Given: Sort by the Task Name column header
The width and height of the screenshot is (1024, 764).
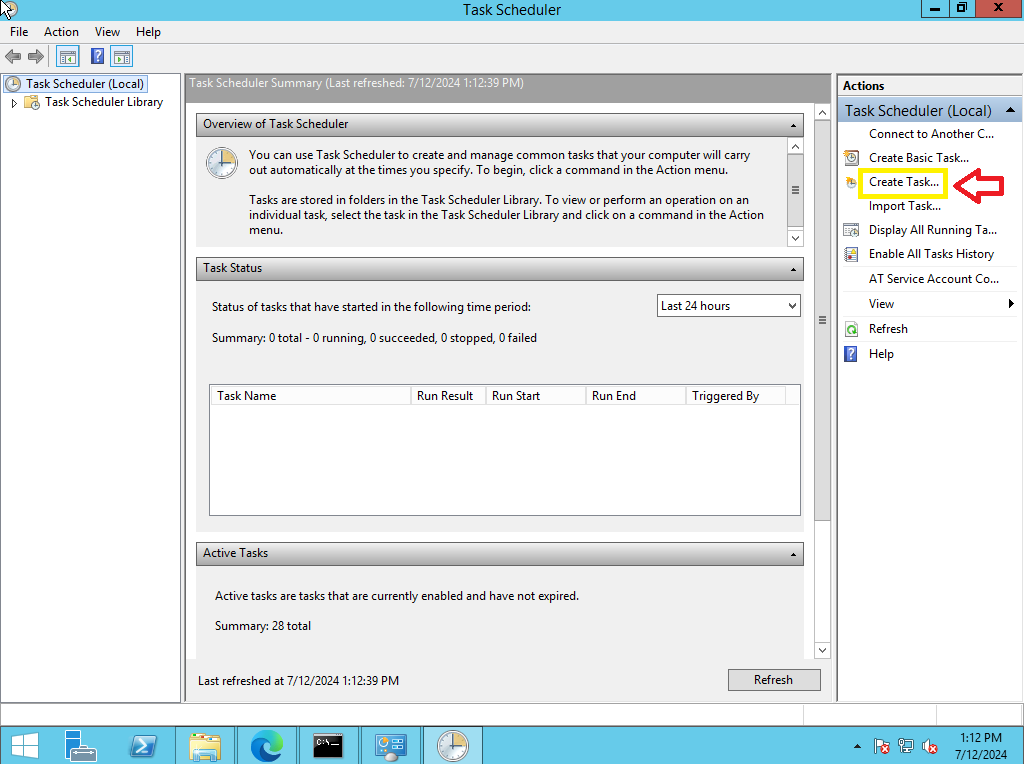Looking at the screenshot, I should point(310,396).
